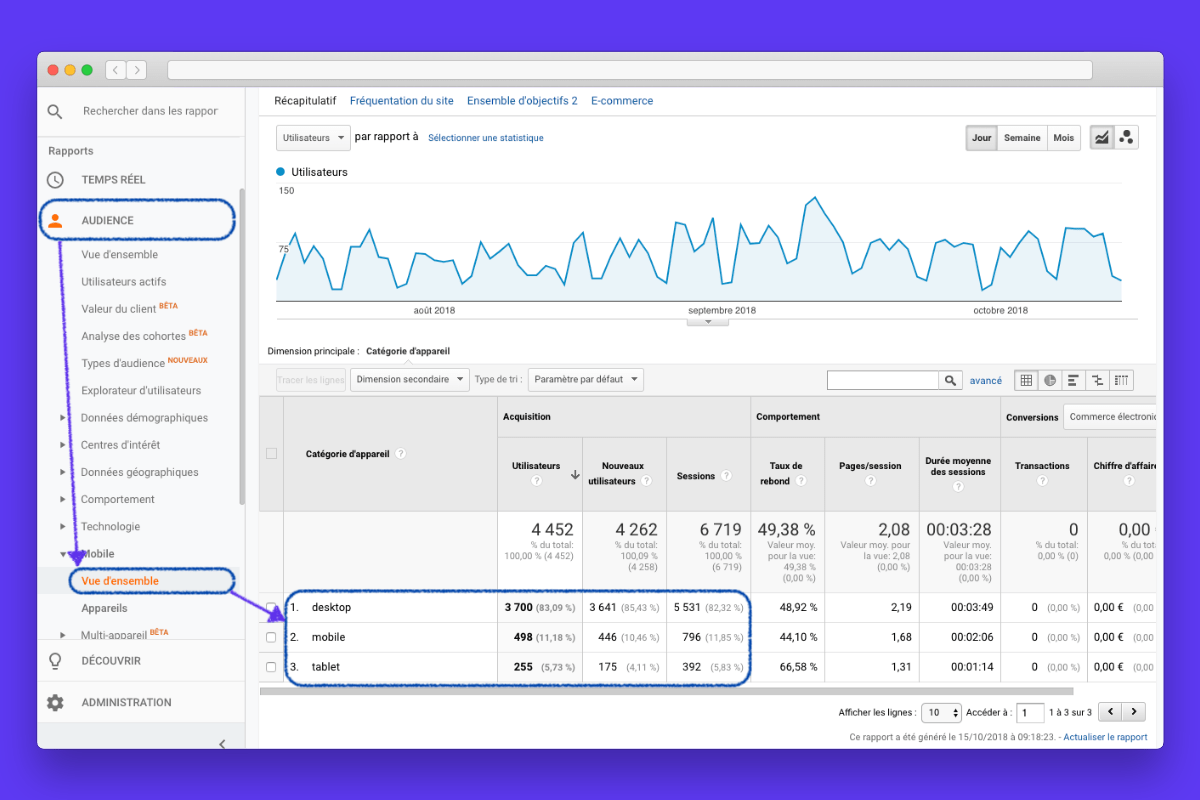Screen dimensions: 1200x800
Task: Switch to percentage pie chart table view
Action: 1049,380
